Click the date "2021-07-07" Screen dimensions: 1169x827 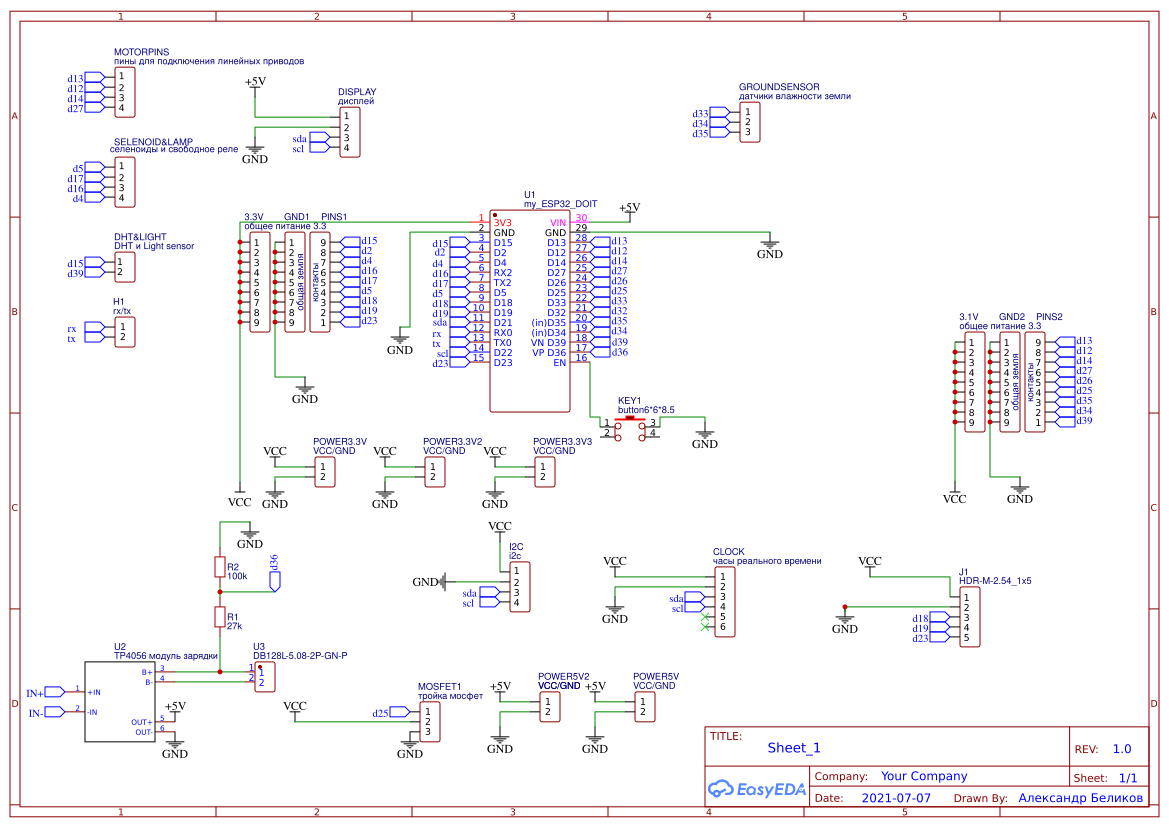(x=896, y=798)
